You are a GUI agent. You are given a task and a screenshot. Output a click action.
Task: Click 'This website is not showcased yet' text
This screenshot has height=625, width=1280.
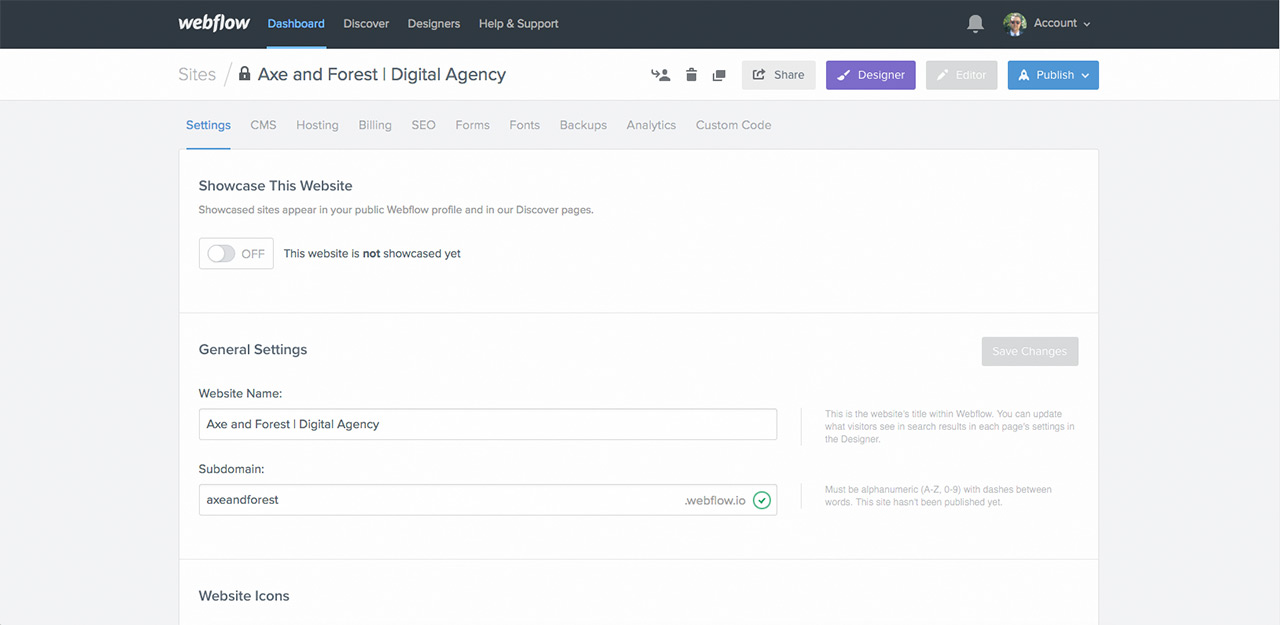point(372,254)
